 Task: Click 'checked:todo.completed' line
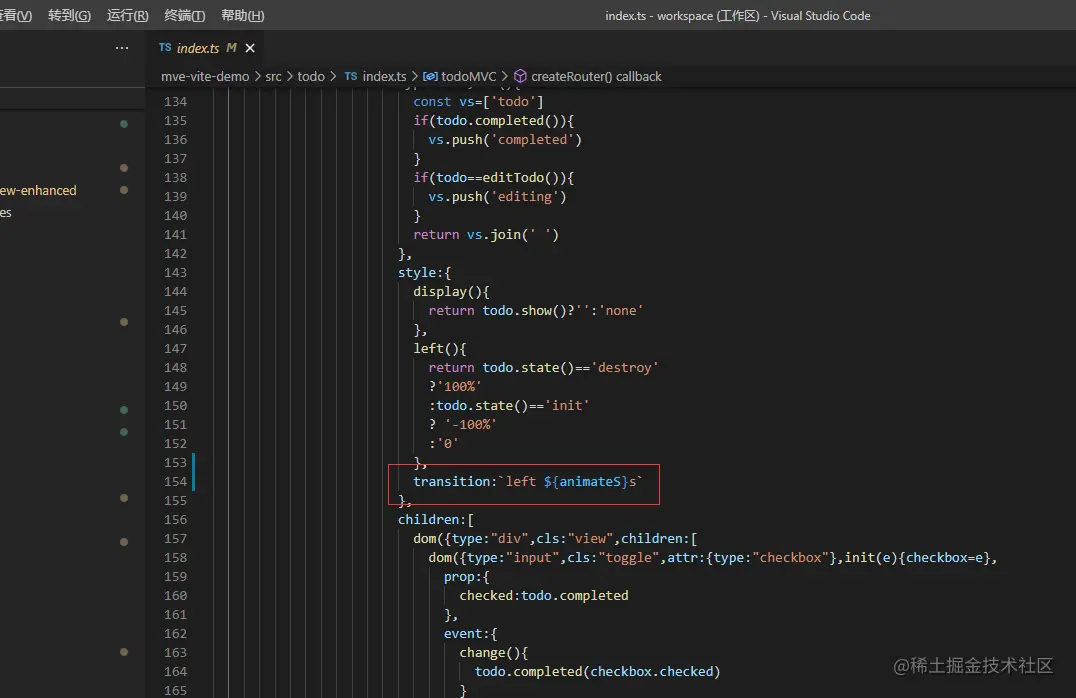(x=543, y=596)
